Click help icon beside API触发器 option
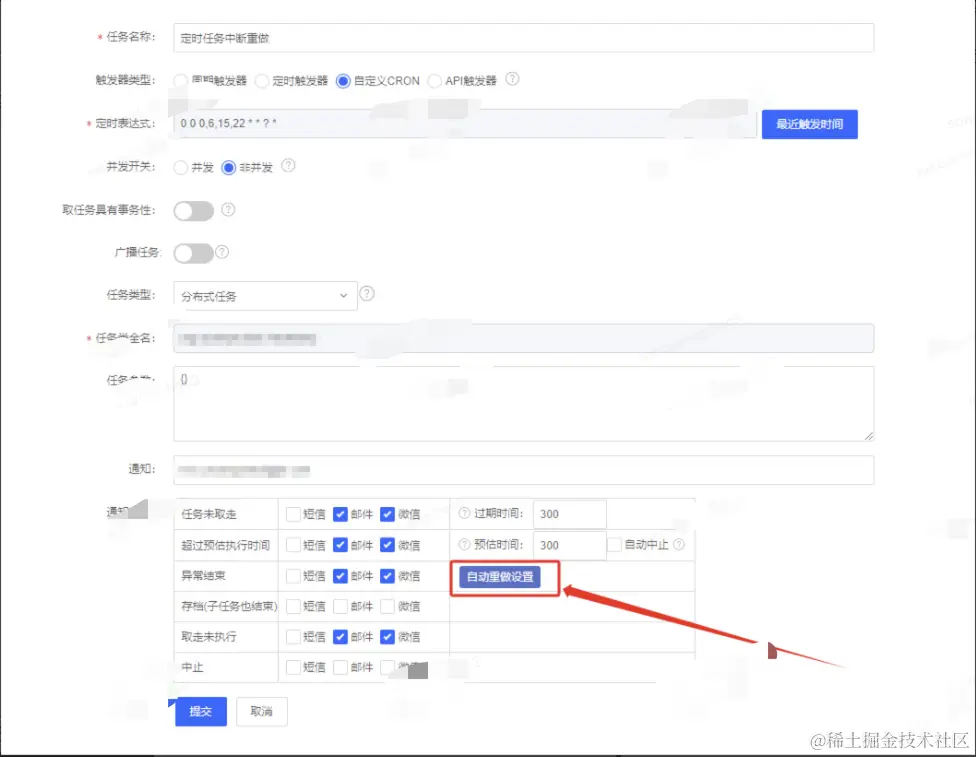The width and height of the screenshot is (976, 757). click(512, 79)
